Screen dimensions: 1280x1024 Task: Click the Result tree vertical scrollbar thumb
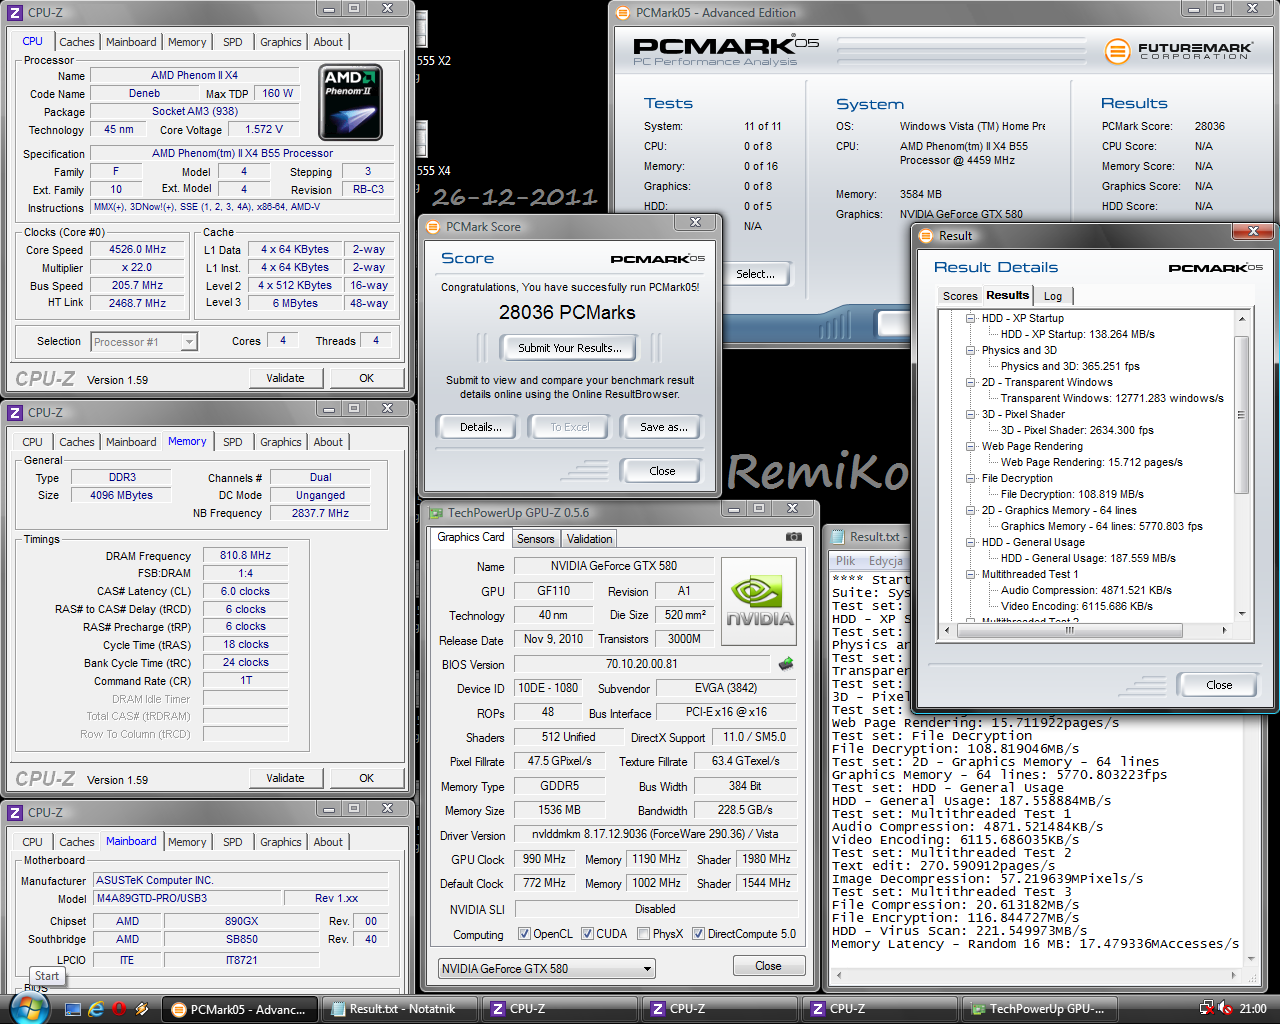coord(1242,415)
